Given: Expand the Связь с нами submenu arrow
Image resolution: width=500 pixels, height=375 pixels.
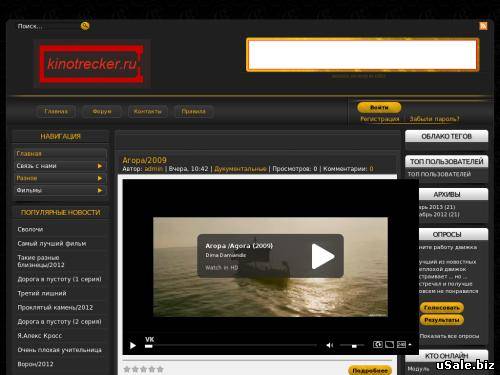Looking at the screenshot, I should tap(100, 166).
